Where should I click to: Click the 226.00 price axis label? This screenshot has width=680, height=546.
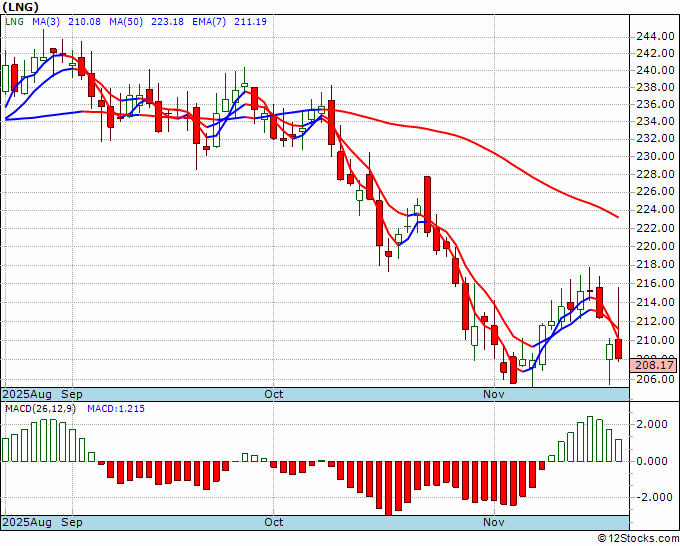tap(655, 191)
